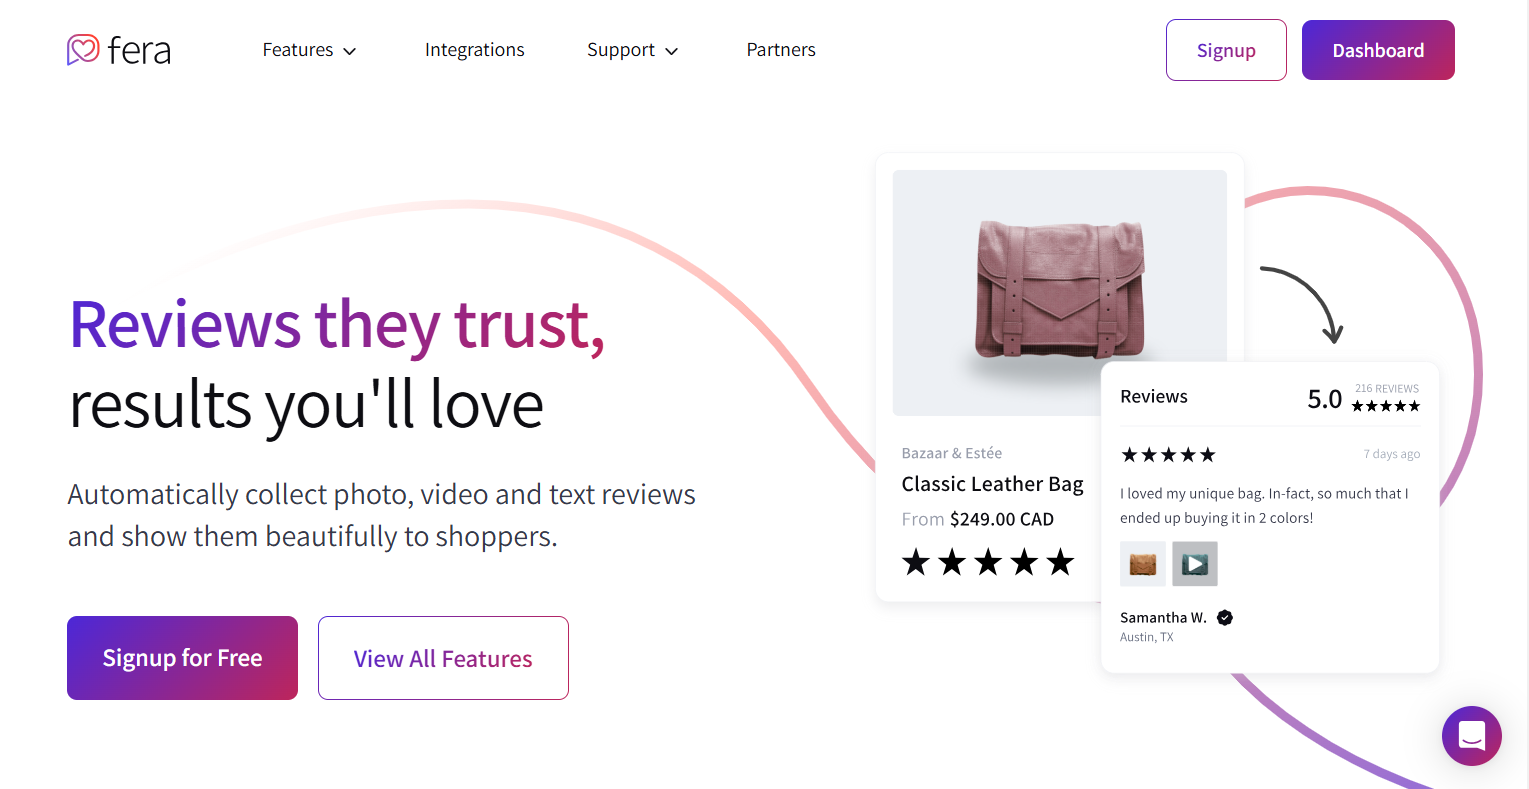Play Samantha's video review thumbnail
The image size is (1529, 789).
pos(1194,563)
